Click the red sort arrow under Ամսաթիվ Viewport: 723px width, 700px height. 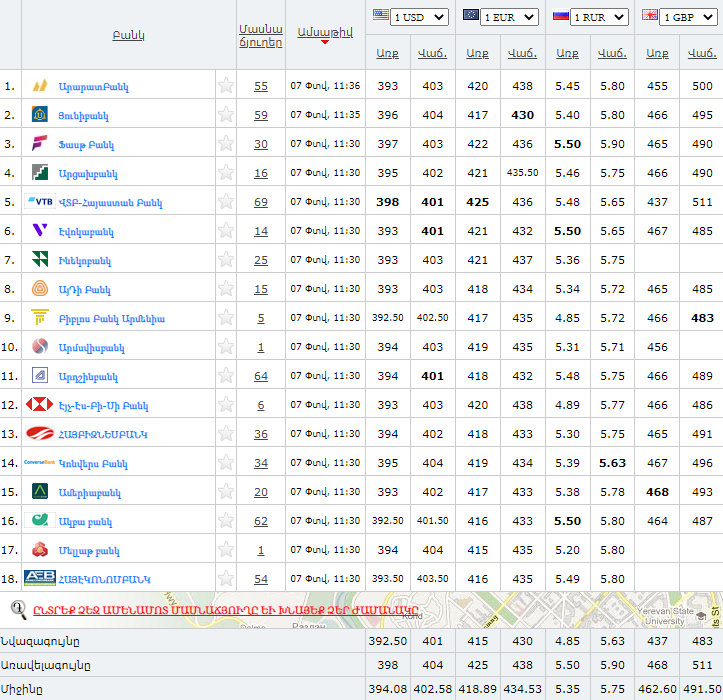pyautogui.click(x=325, y=42)
